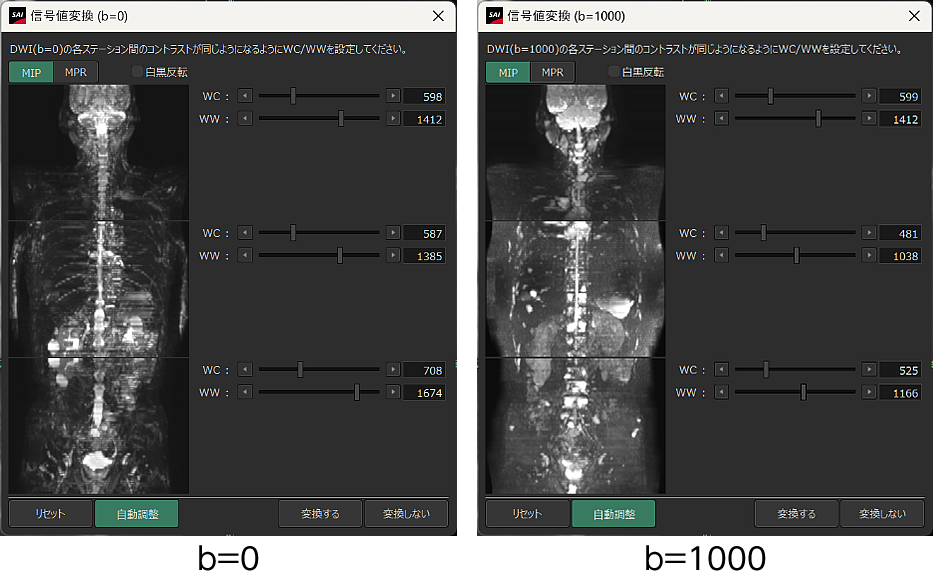Select MPR tab in b=1000 dialog
The image size is (933, 571).
point(553,72)
